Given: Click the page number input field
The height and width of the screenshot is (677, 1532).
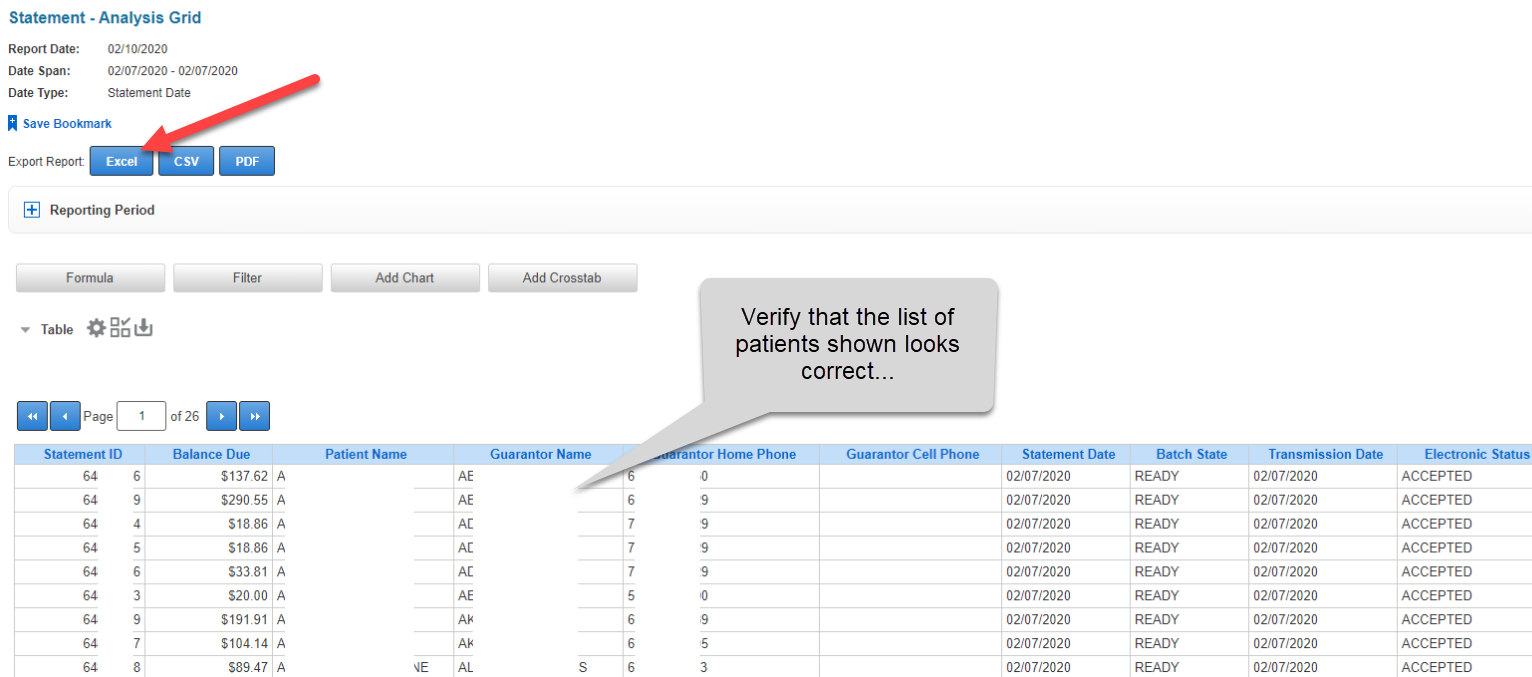Looking at the screenshot, I should pyautogui.click(x=141, y=416).
